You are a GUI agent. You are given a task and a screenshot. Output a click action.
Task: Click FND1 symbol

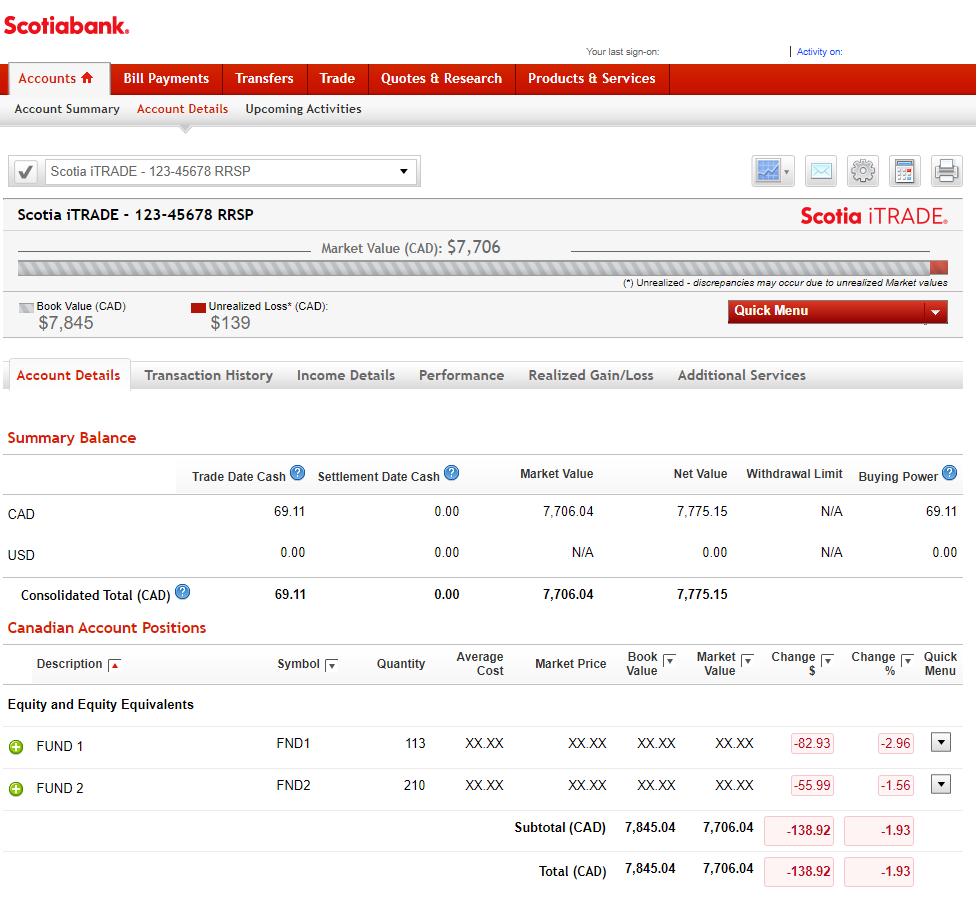click(293, 743)
